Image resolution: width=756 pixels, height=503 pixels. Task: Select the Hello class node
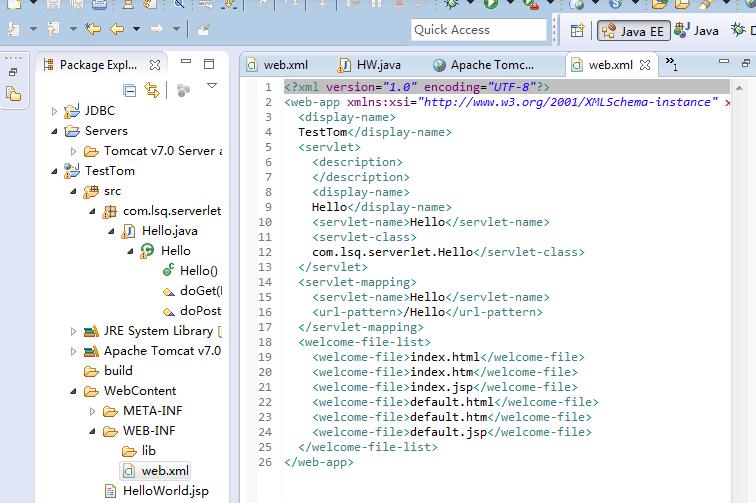tap(176, 251)
